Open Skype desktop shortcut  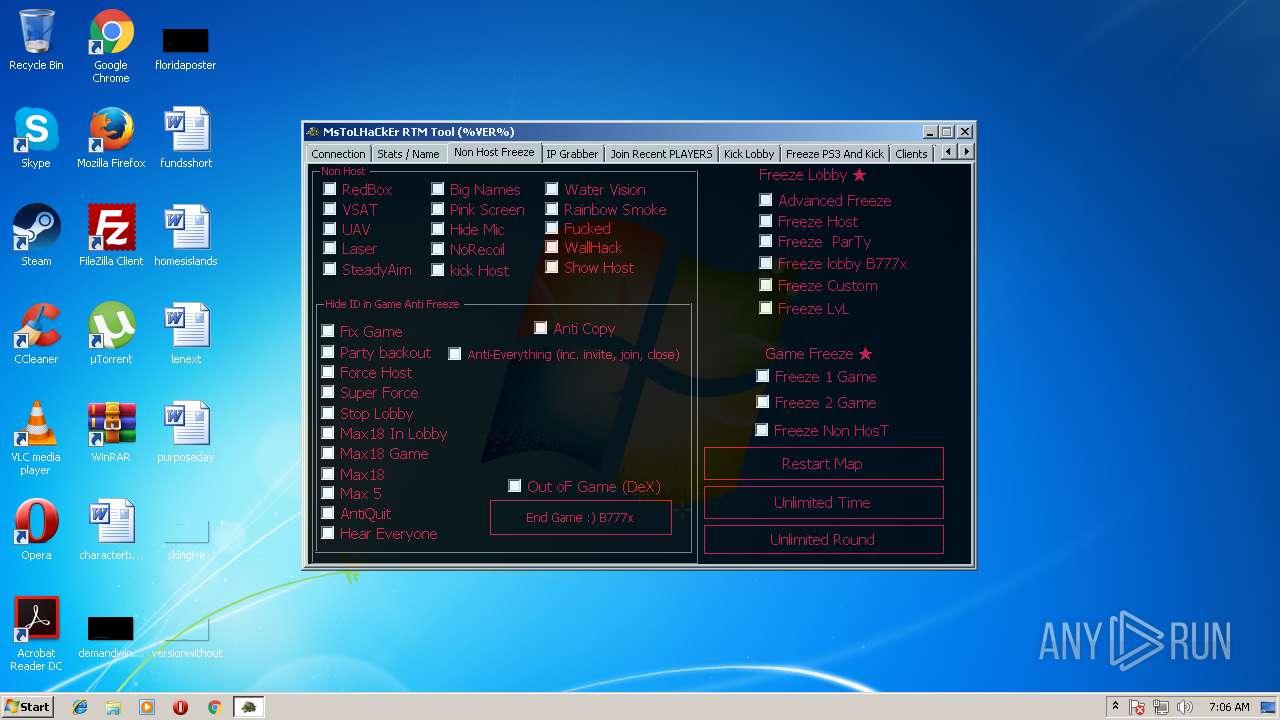pos(36,138)
